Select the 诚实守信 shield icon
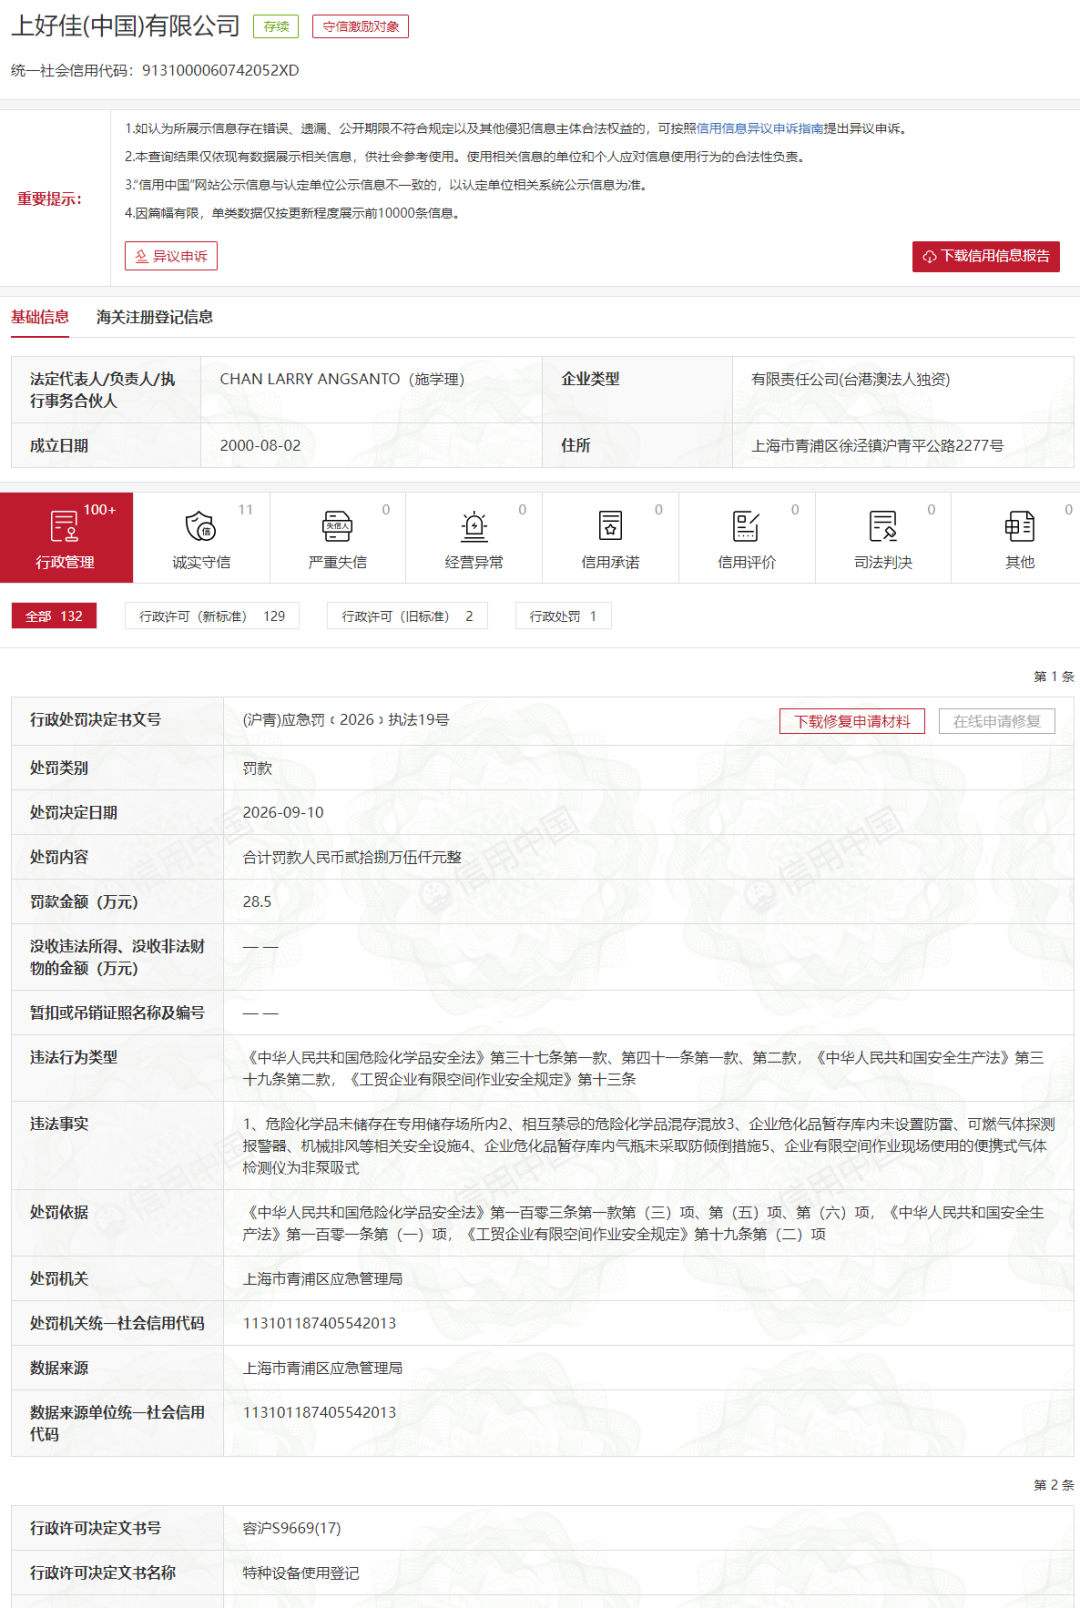 [x=201, y=525]
